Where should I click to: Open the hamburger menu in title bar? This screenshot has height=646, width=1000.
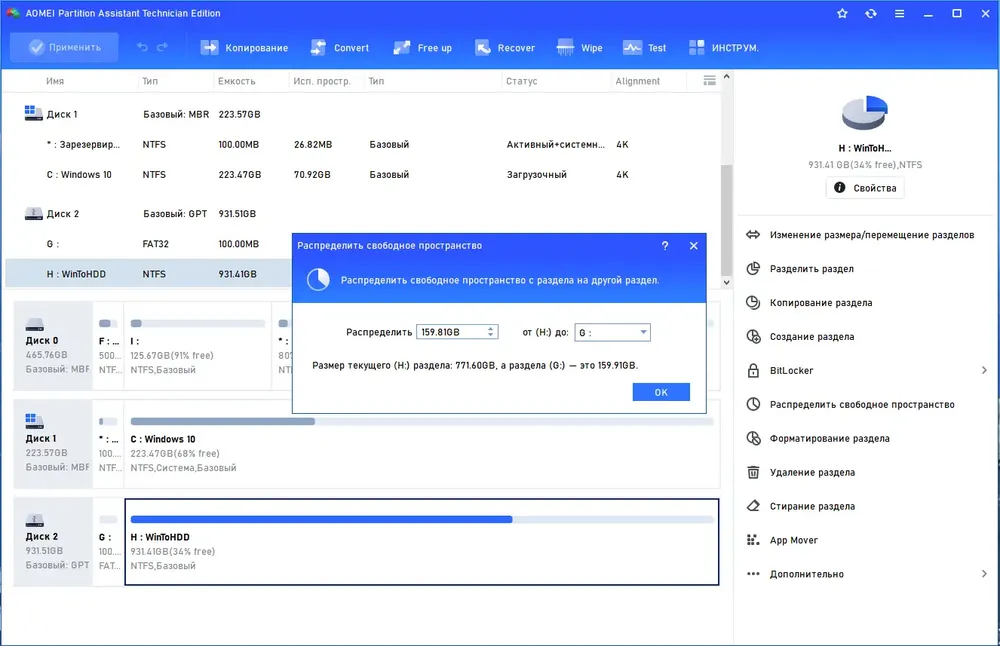[899, 13]
